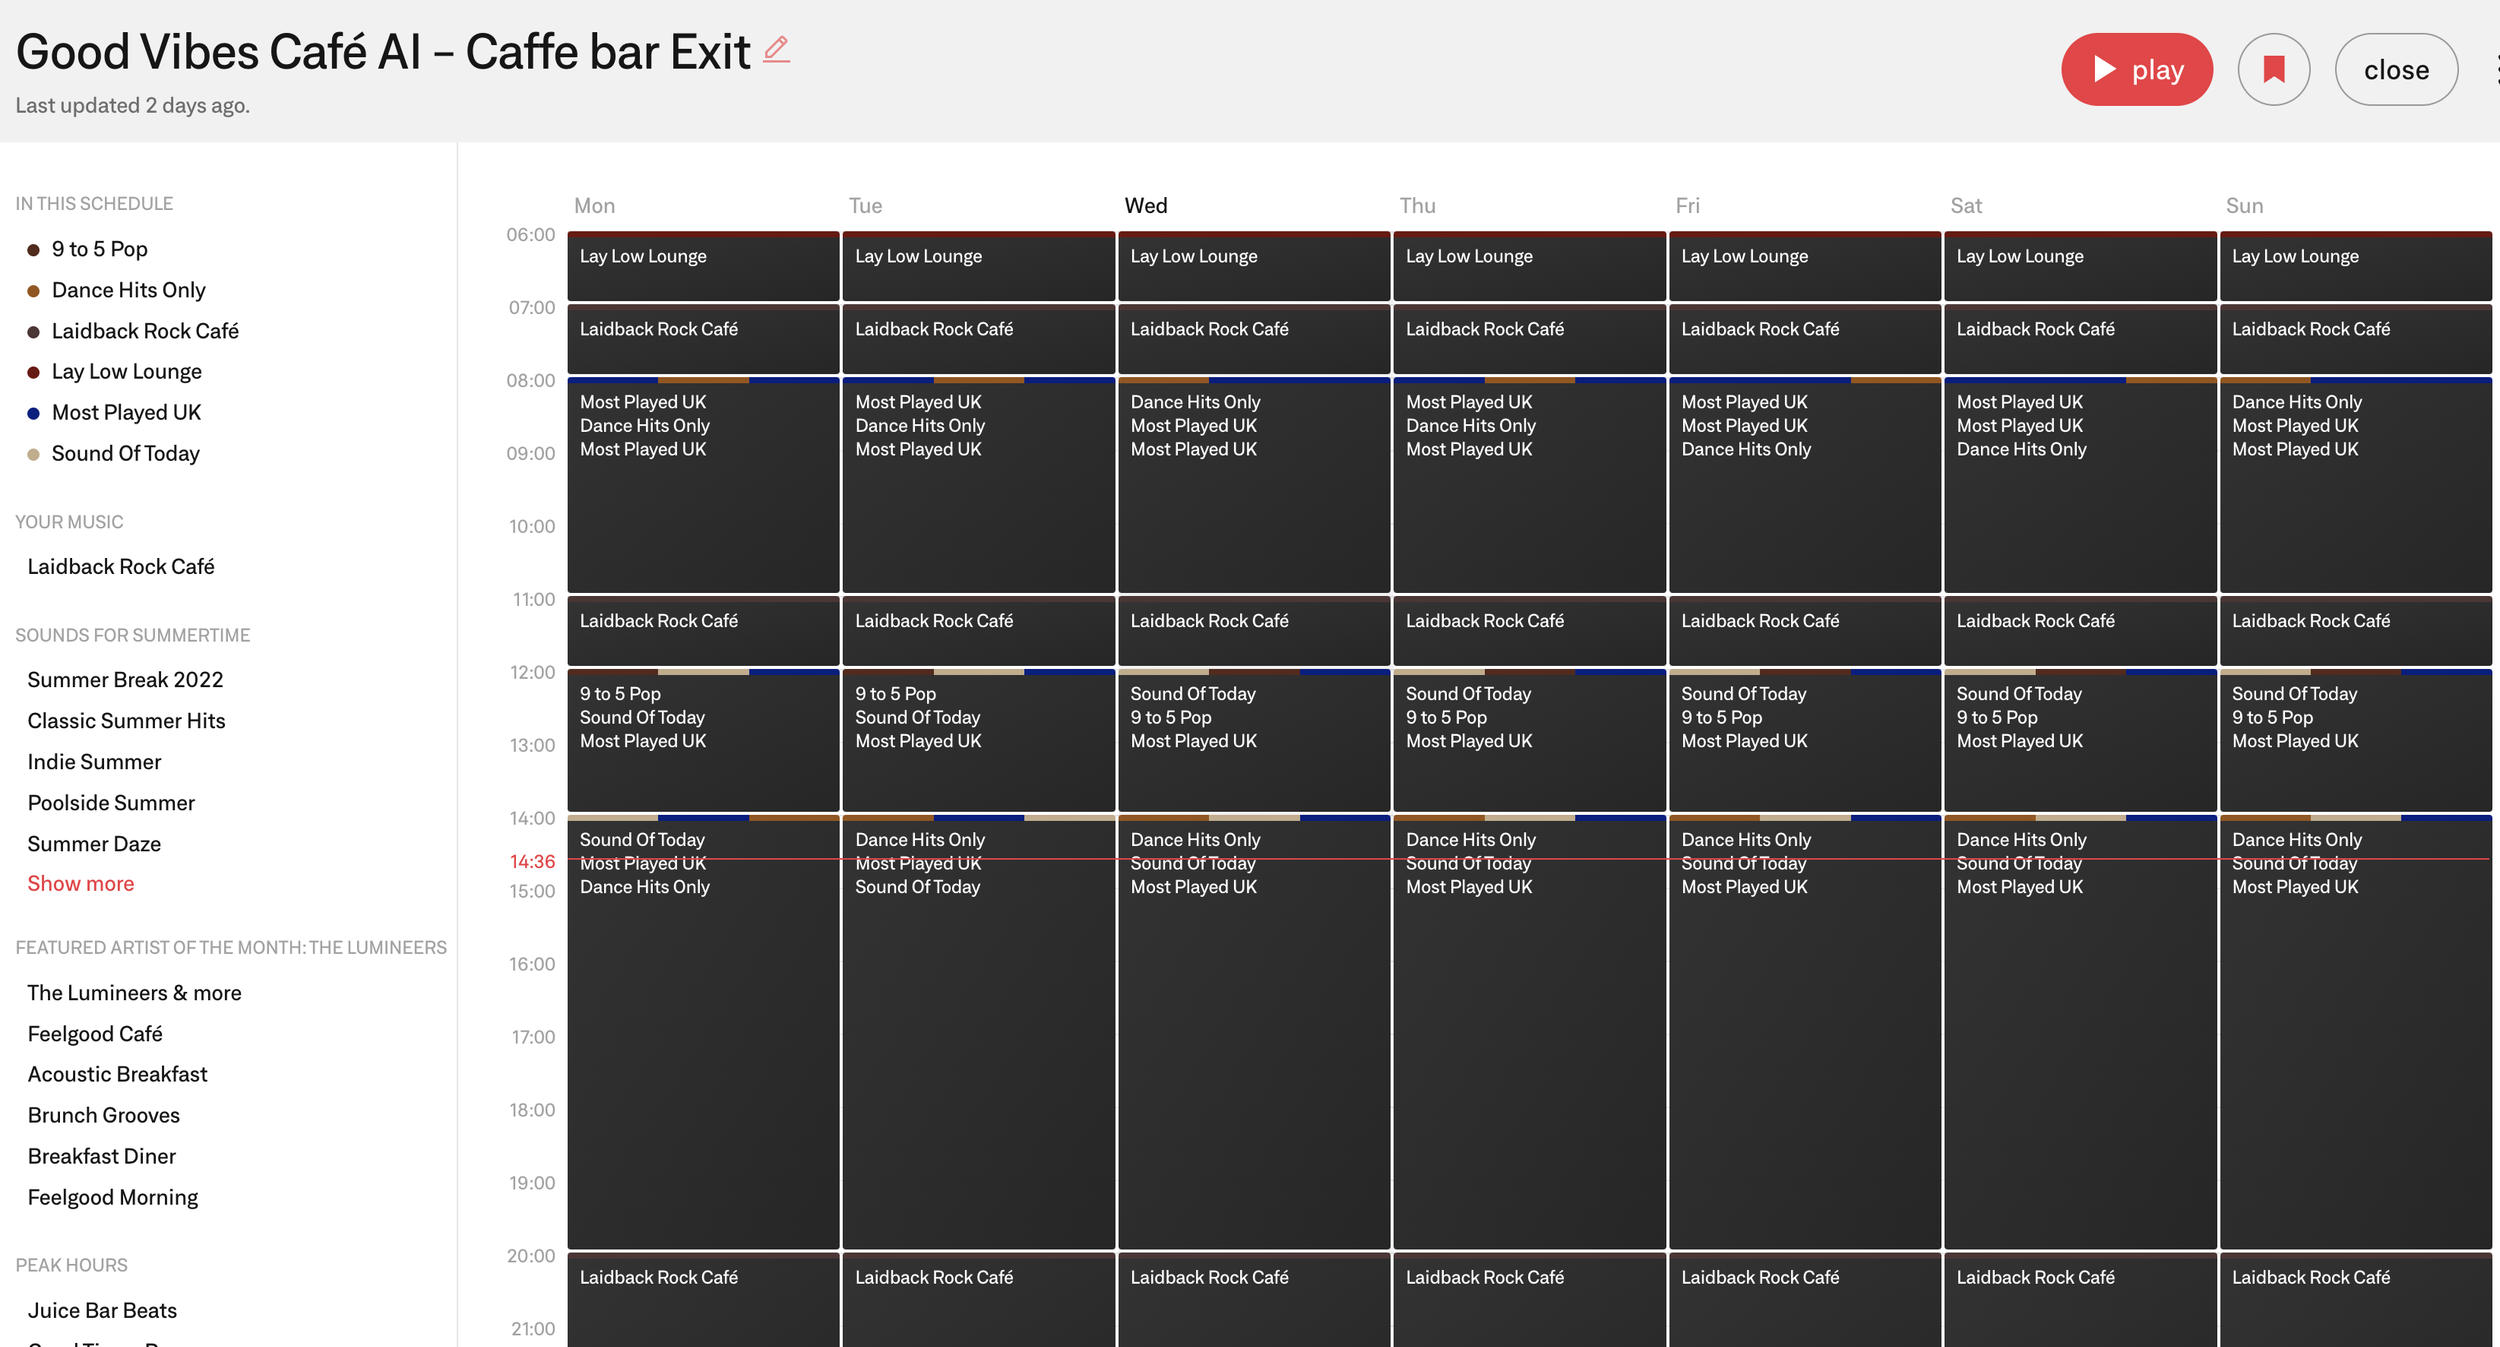2500x1347 pixels.
Task: Open Indie Summer playlist
Action: tap(94, 761)
